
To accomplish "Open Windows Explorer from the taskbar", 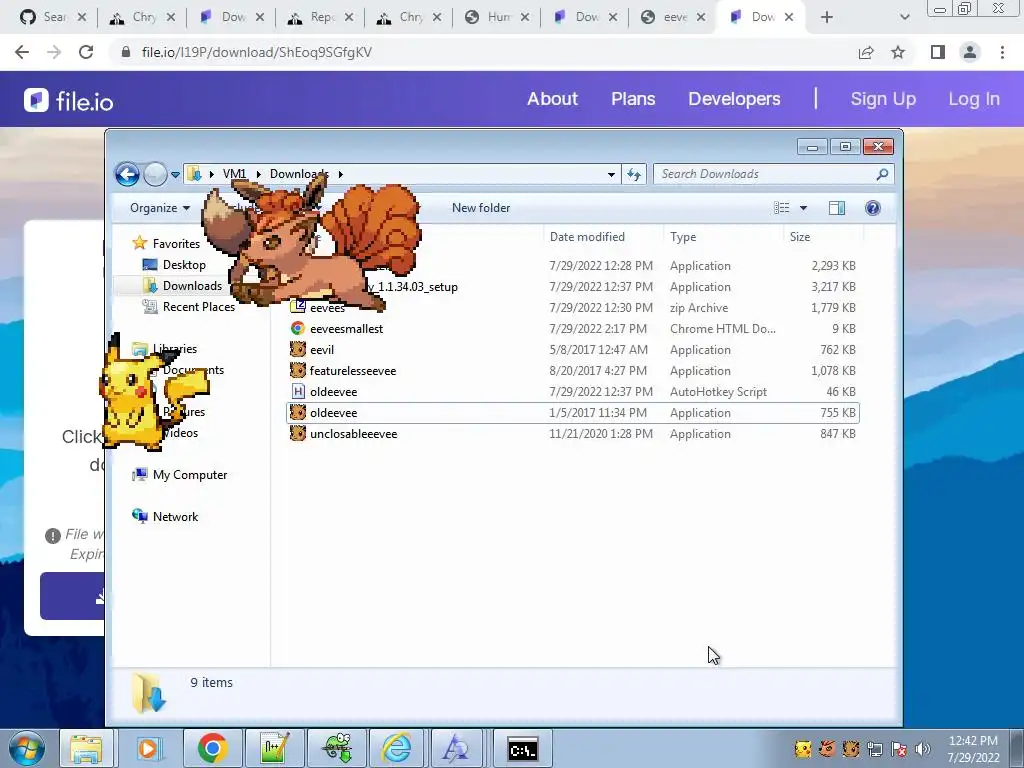I will tap(86, 749).
